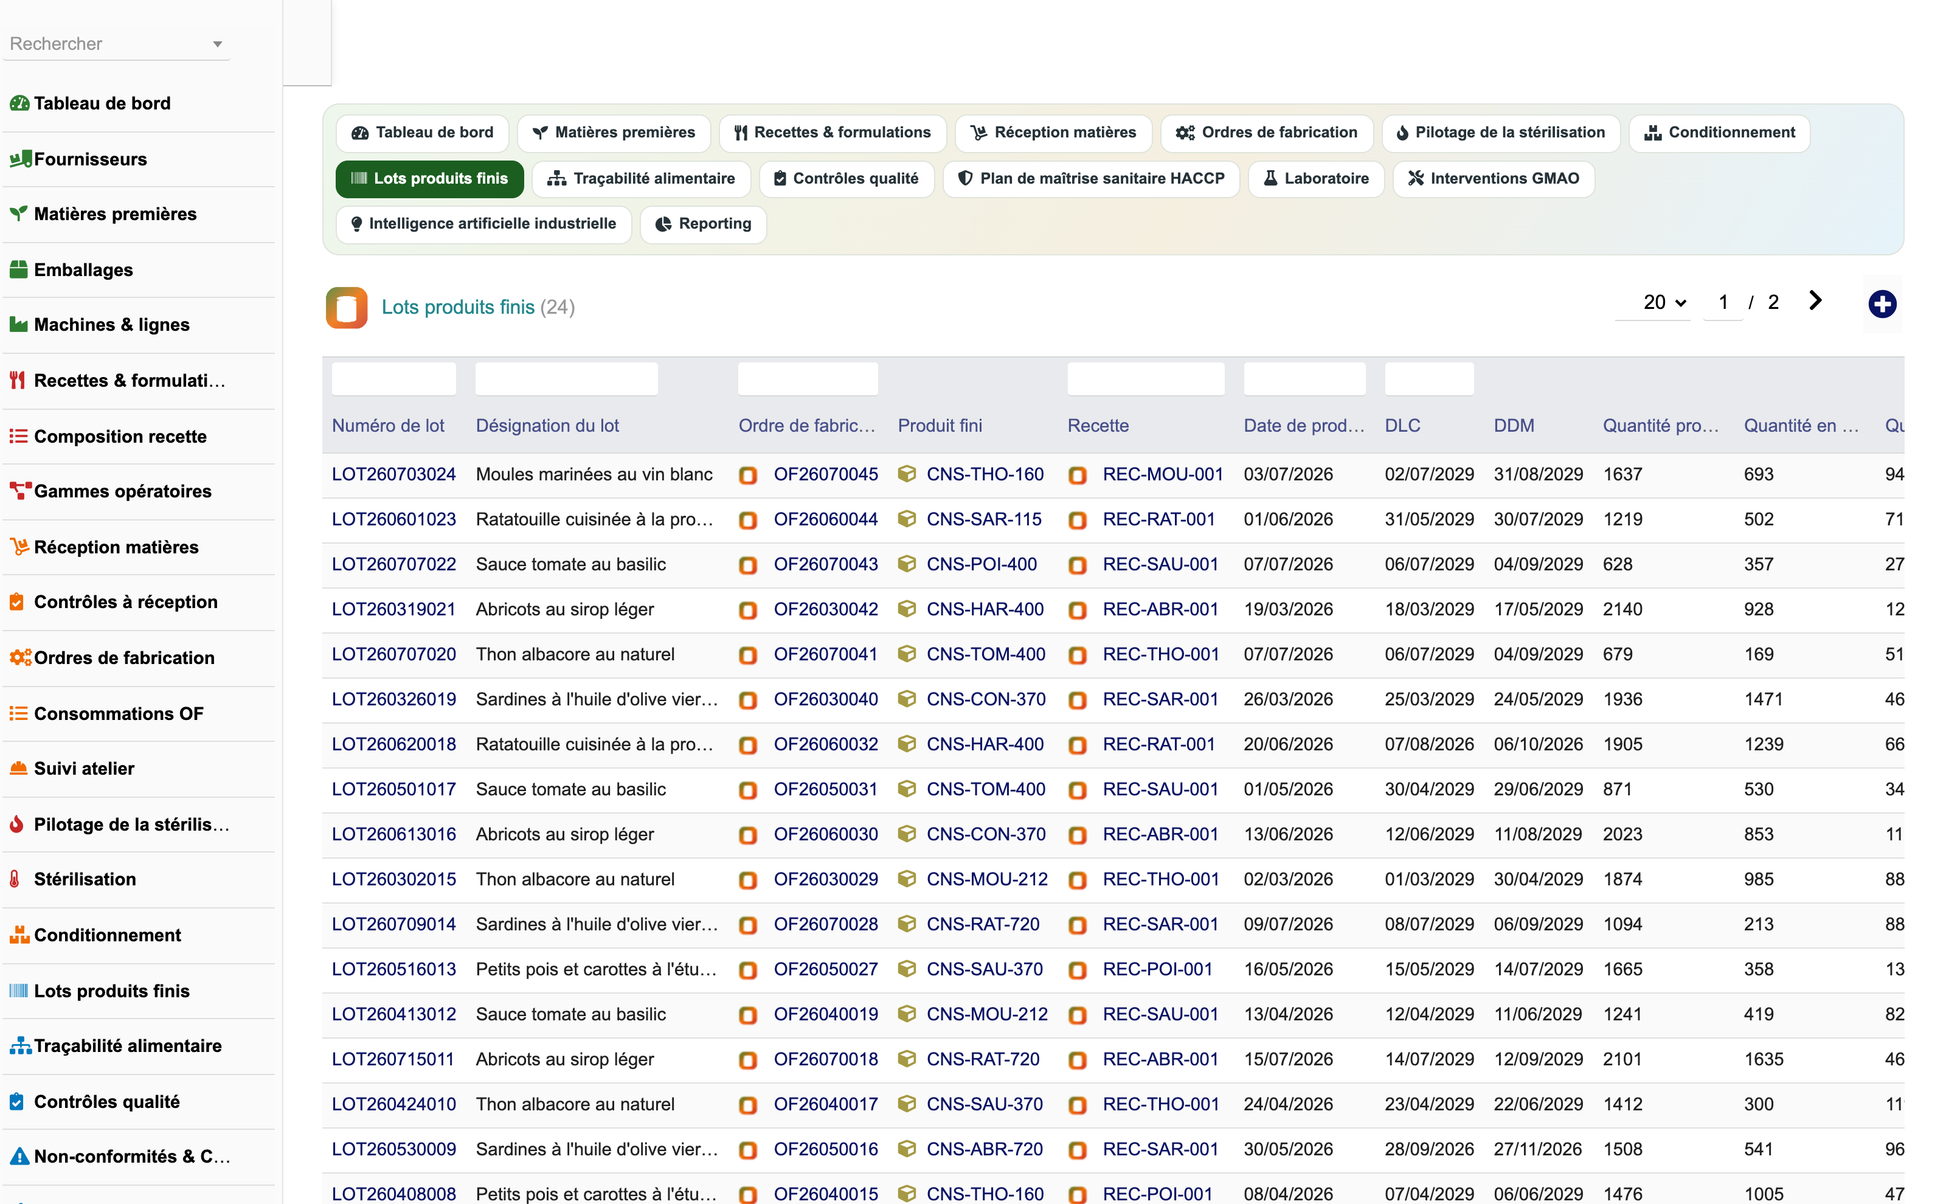
Task: Click the Suivi atelier hard-hat icon
Action: point(19,769)
